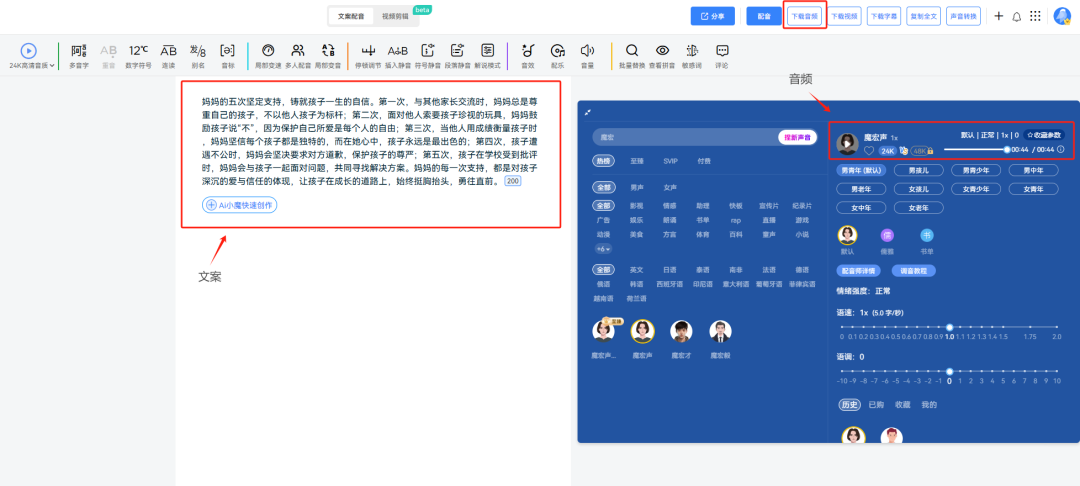Click the blue 配音 button
1080x486 pixels.
click(763, 16)
